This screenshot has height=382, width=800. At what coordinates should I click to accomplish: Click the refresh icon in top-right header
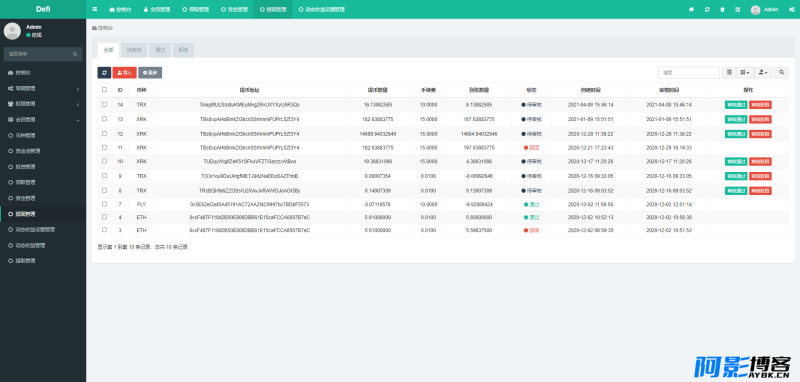click(707, 9)
